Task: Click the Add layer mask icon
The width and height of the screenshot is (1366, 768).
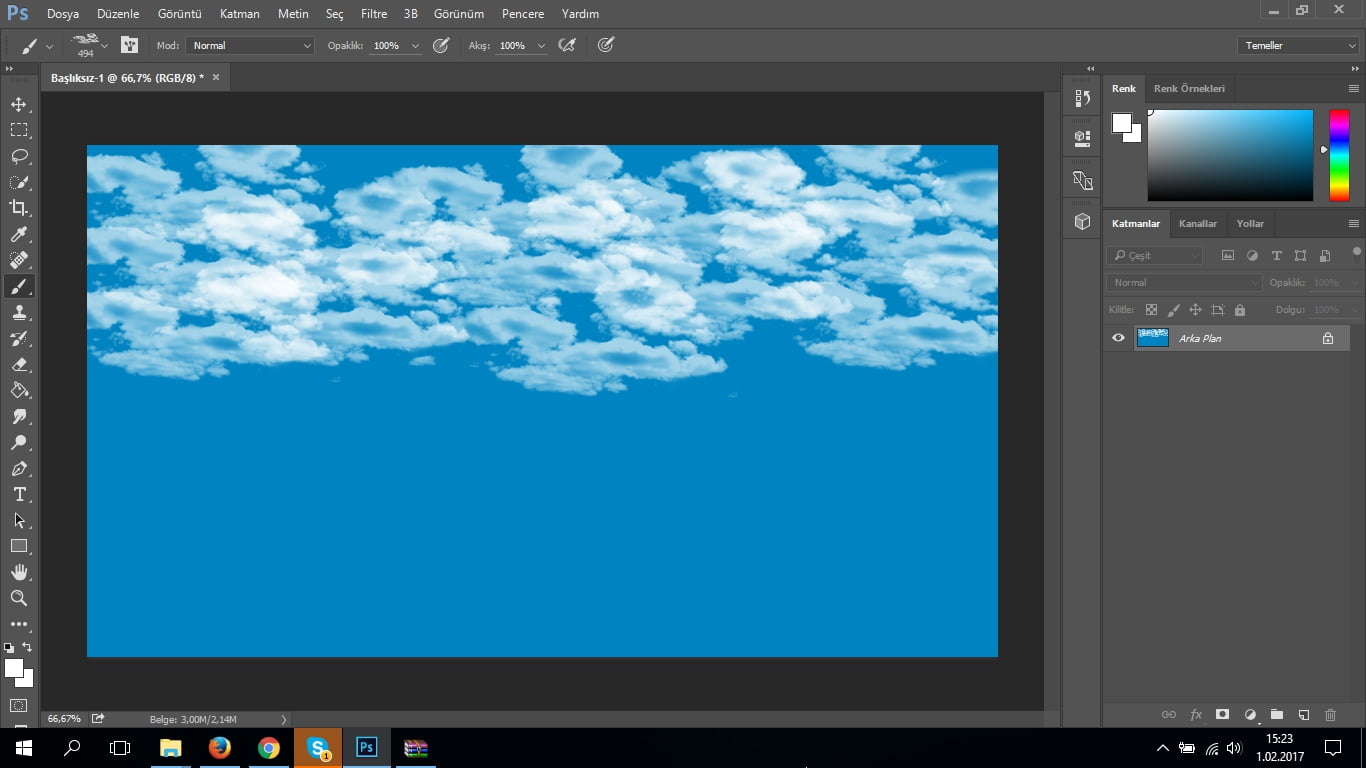Action: click(x=1223, y=715)
